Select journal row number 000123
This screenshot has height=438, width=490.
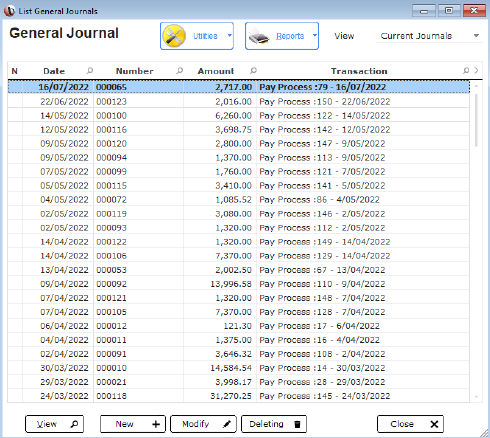[x=239, y=101]
